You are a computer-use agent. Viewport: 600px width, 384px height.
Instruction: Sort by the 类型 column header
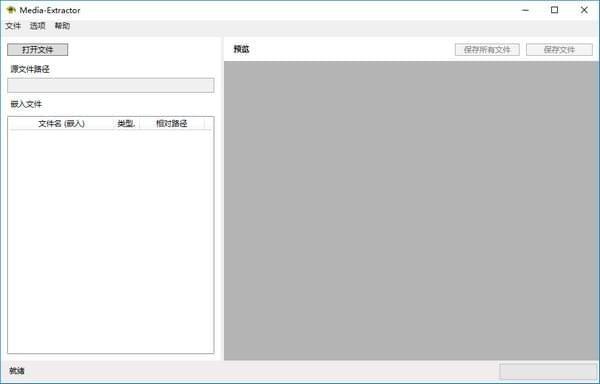126,124
